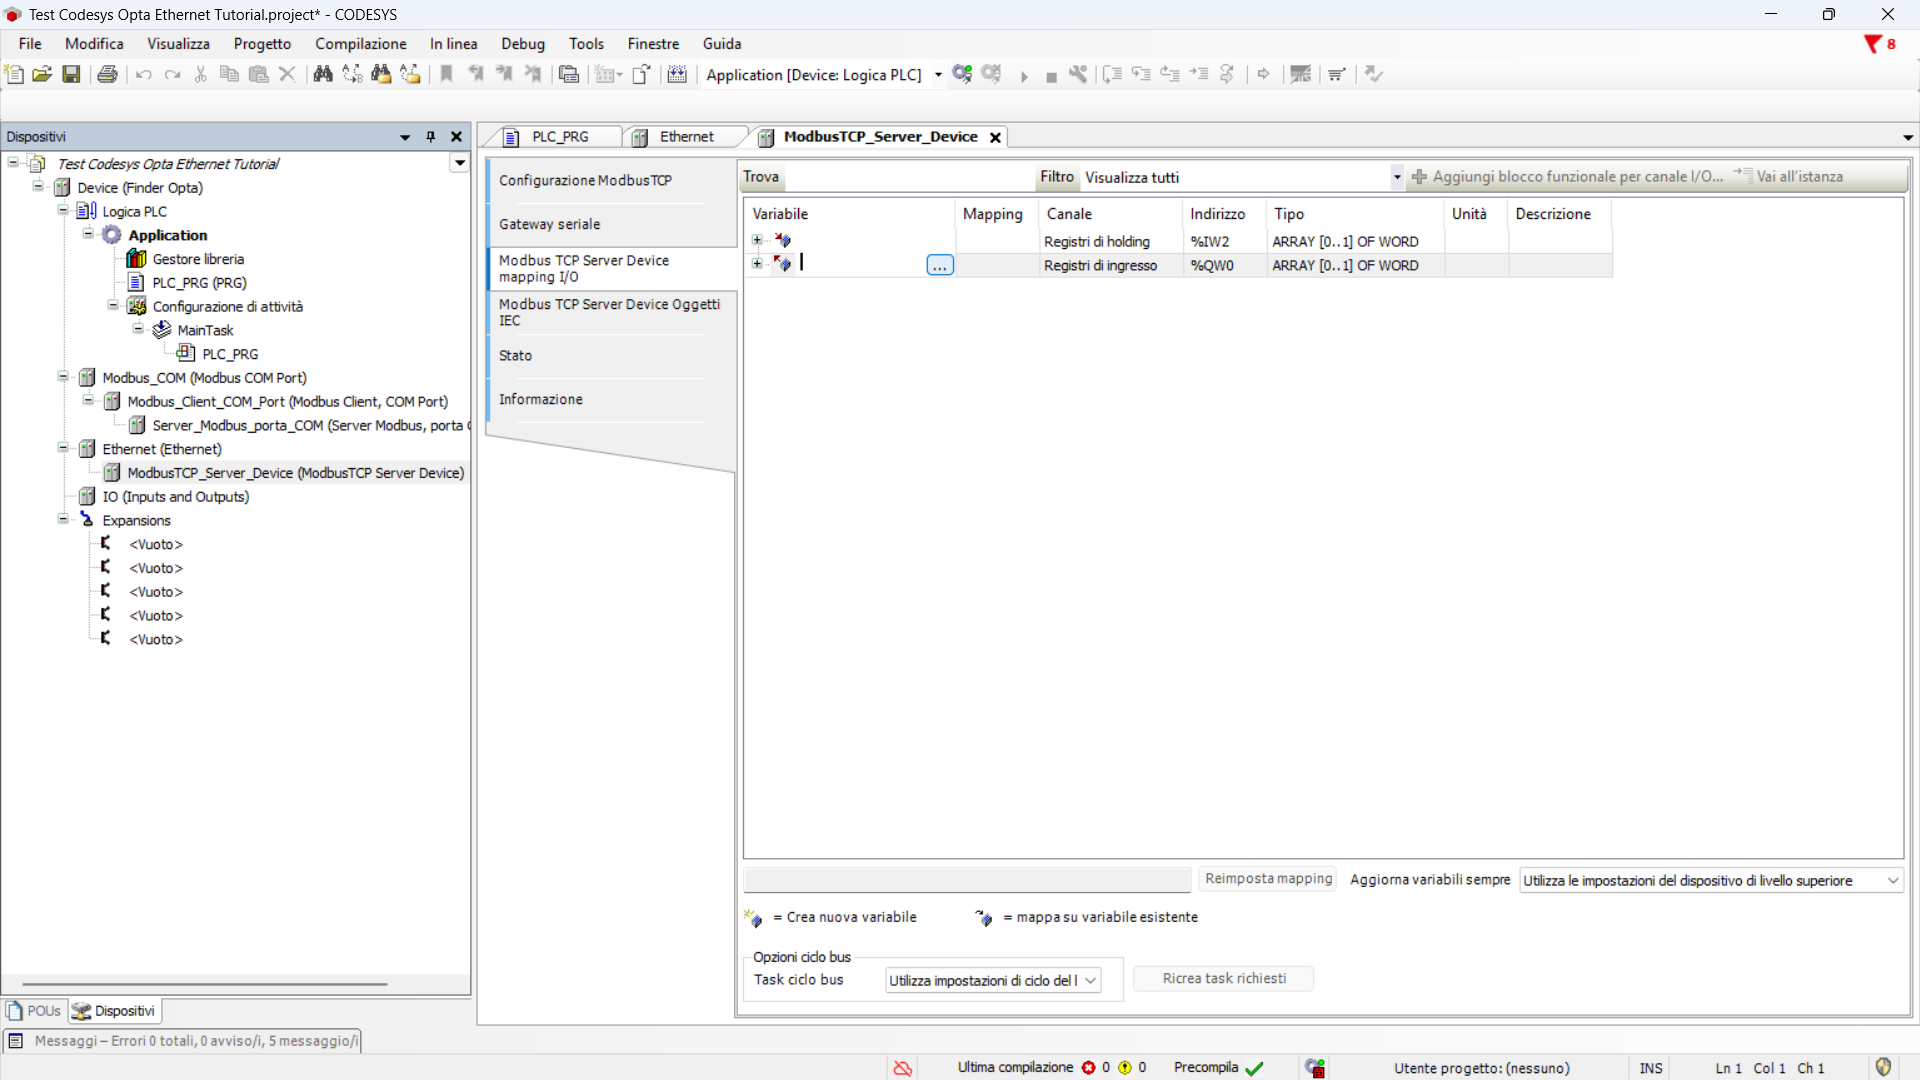The height and width of the screenshot is (1080, 1920).
Task: Open the red notification flag icon
Action: [x=1873, y=44]
